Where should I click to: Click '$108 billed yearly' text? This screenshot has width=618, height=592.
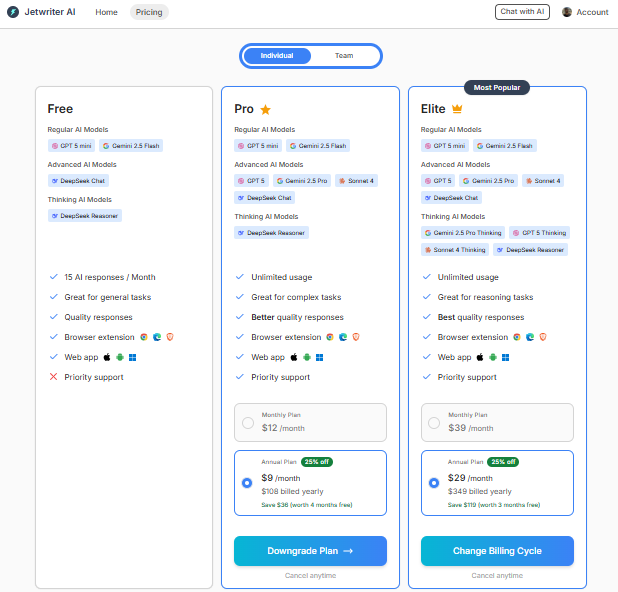(292, 491)
